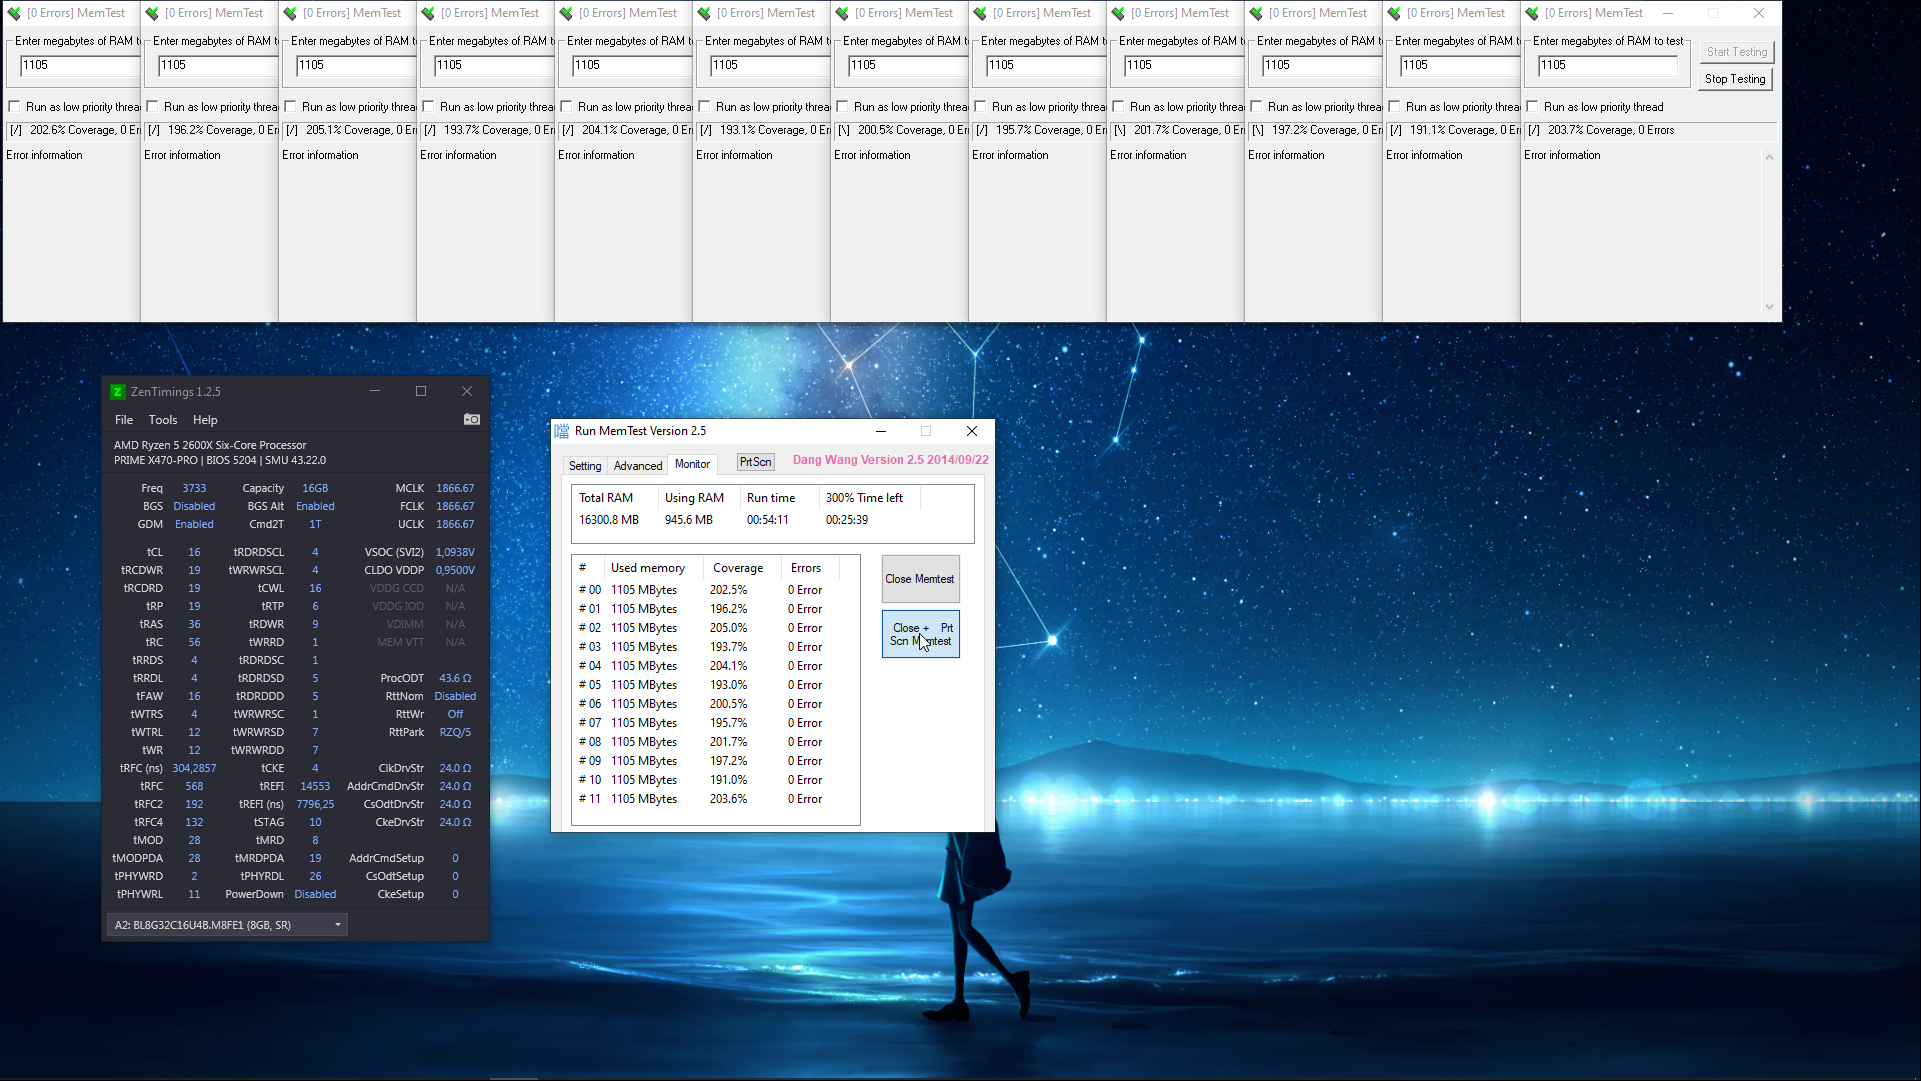Click the Stop Testing button
Viewport: 1921px width, 1081px height.
click(1735, 79)
